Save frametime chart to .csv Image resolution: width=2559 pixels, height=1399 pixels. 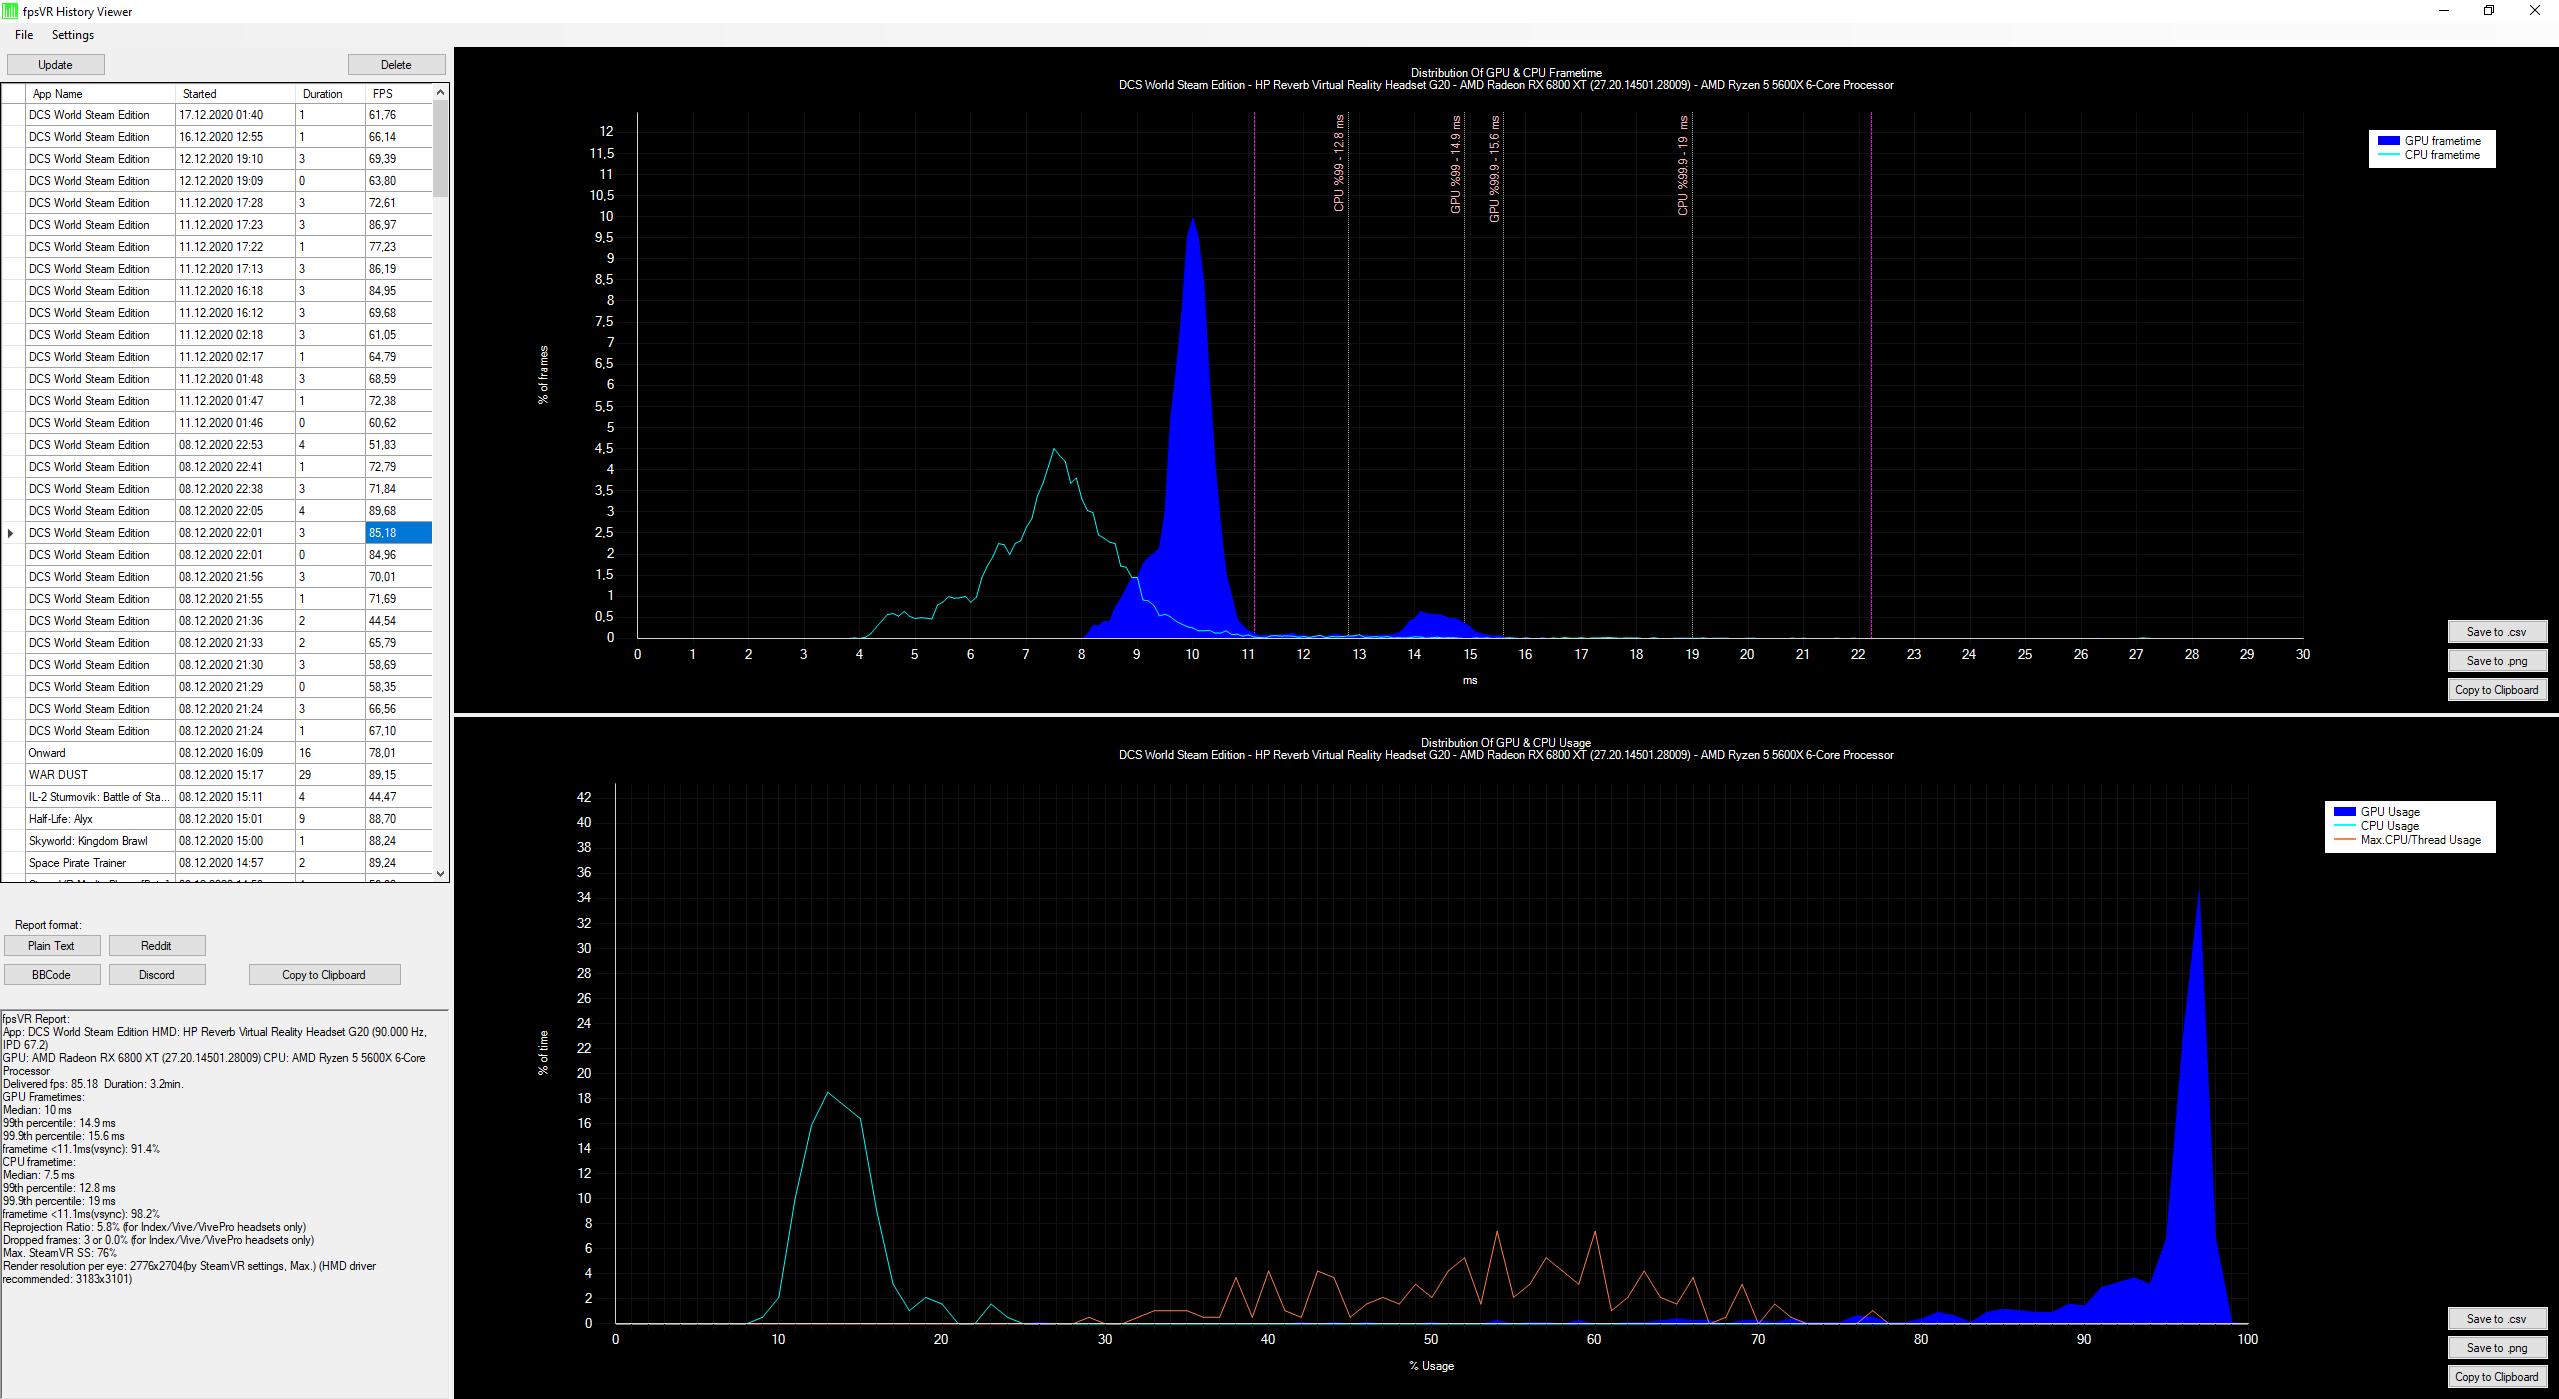(2496, 632)
